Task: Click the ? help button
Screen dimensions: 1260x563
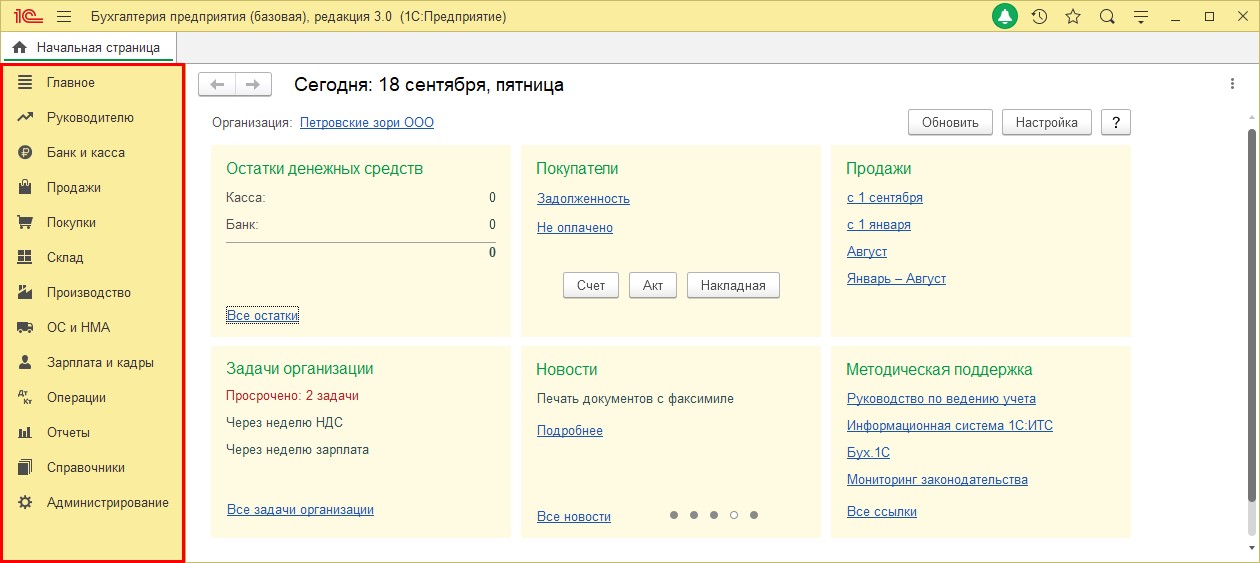Action: point(1115,122)
